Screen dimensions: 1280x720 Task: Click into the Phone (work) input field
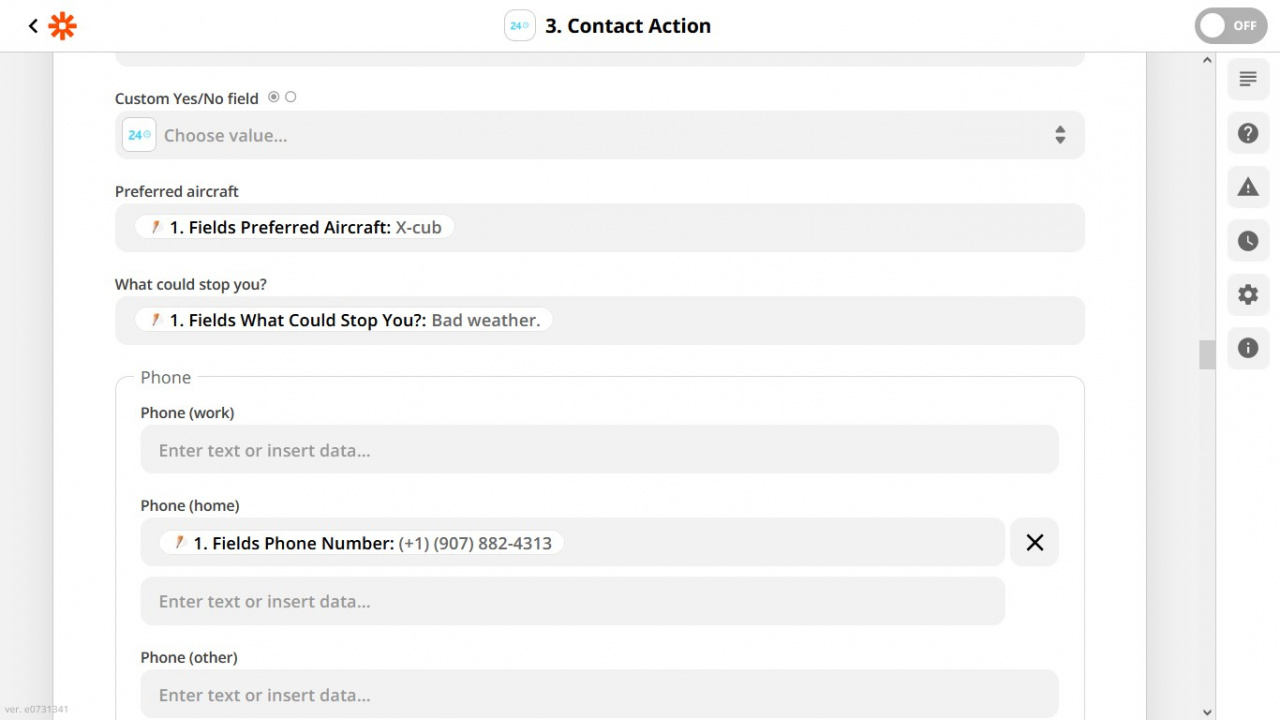coord(600,450)
